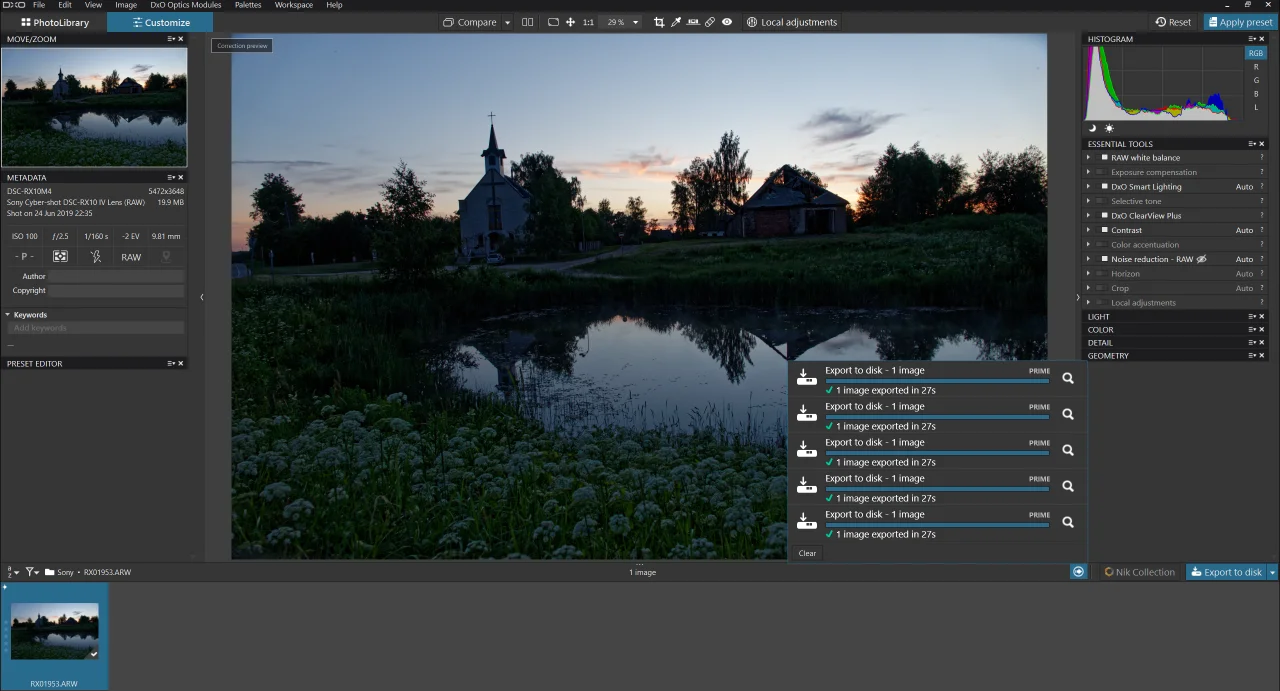Enable the Exposure compensation switch
The height and width of the screenshot is (691, 1280).
[1101, 172]
